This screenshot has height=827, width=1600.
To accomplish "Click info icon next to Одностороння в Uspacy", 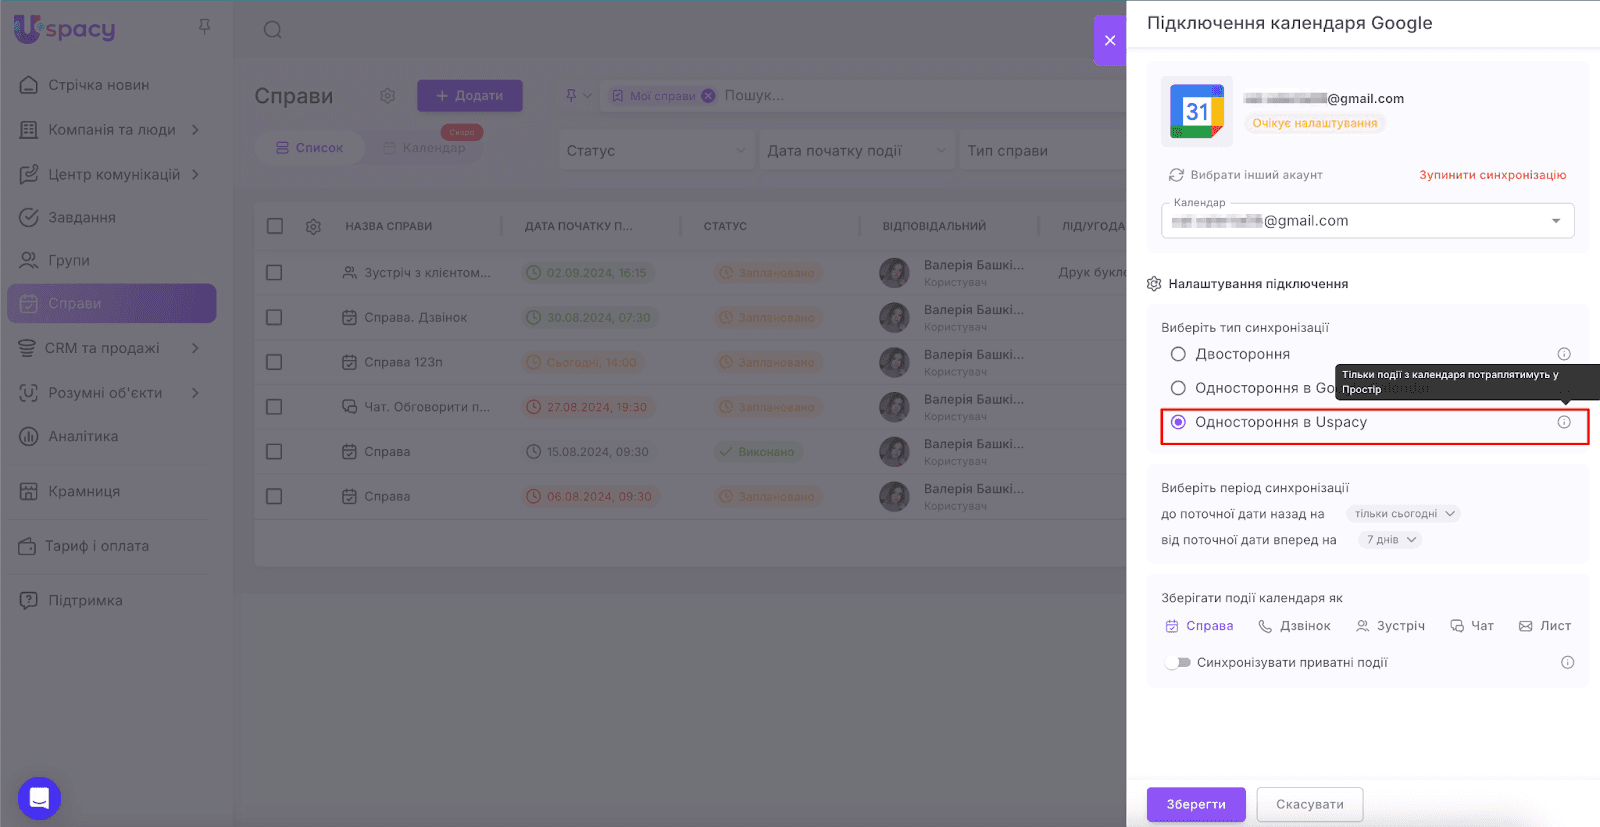I will click(1564, 422).
